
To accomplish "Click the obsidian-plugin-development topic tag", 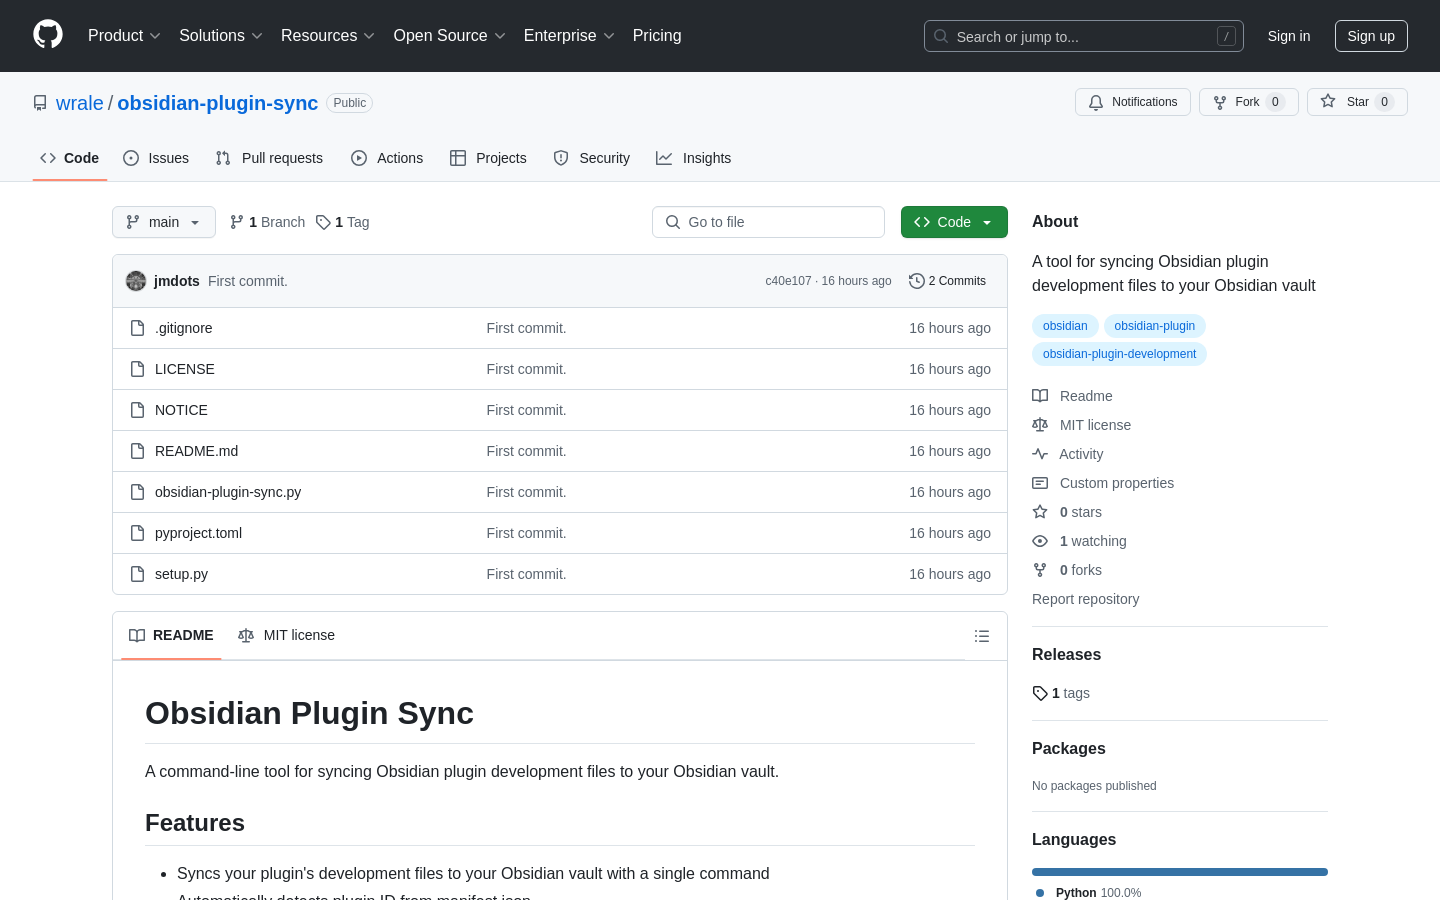I will click(1119, 354).
